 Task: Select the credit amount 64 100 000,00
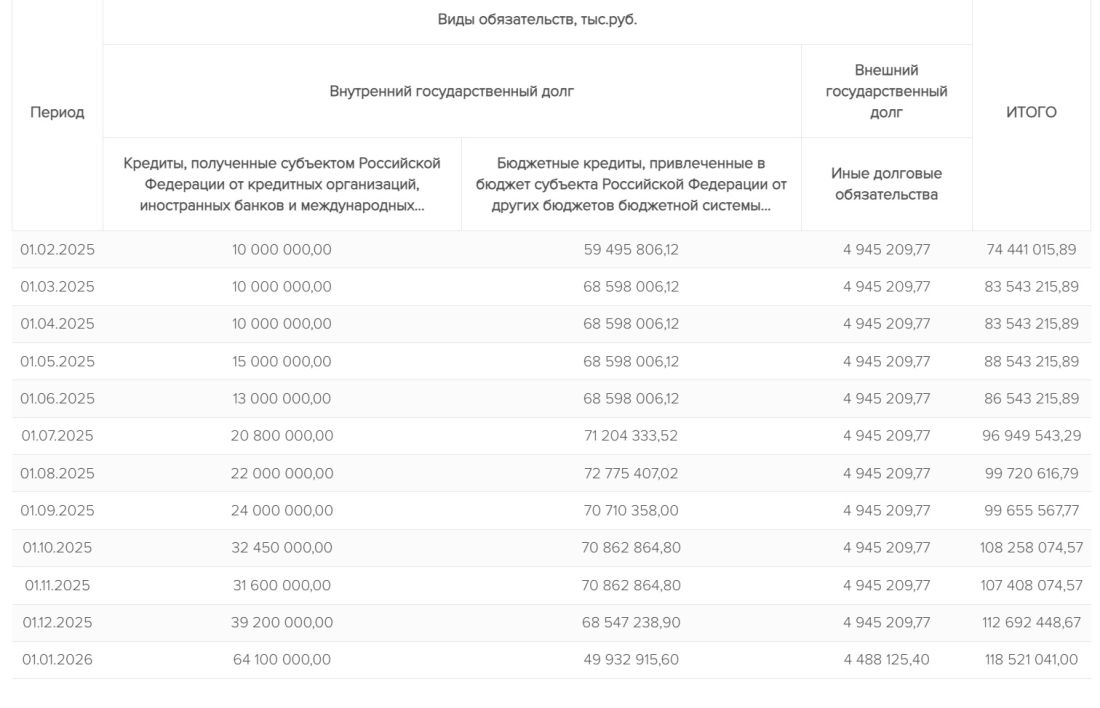(x=282, y=659)
